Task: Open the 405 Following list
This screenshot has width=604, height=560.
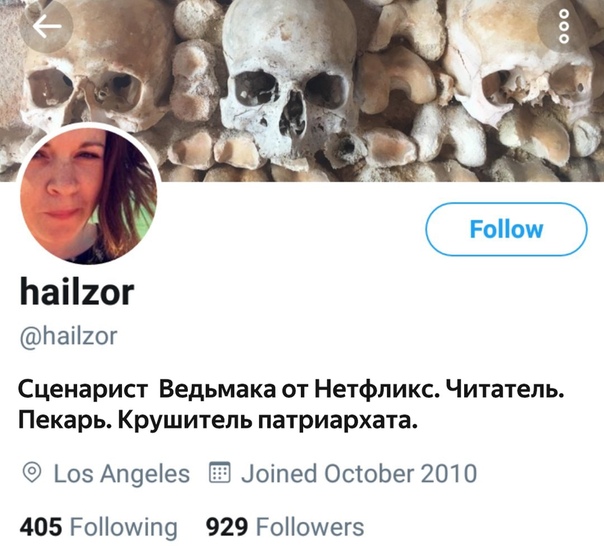Action: tap(99, 527)
